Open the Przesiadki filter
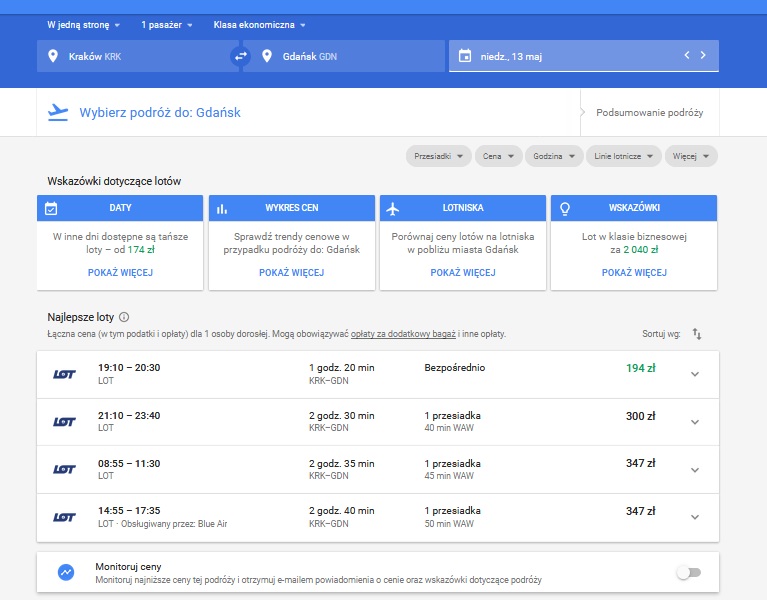The height and width of the screenshot is (600, 767). pyautogui.click(x=438, y=156)
